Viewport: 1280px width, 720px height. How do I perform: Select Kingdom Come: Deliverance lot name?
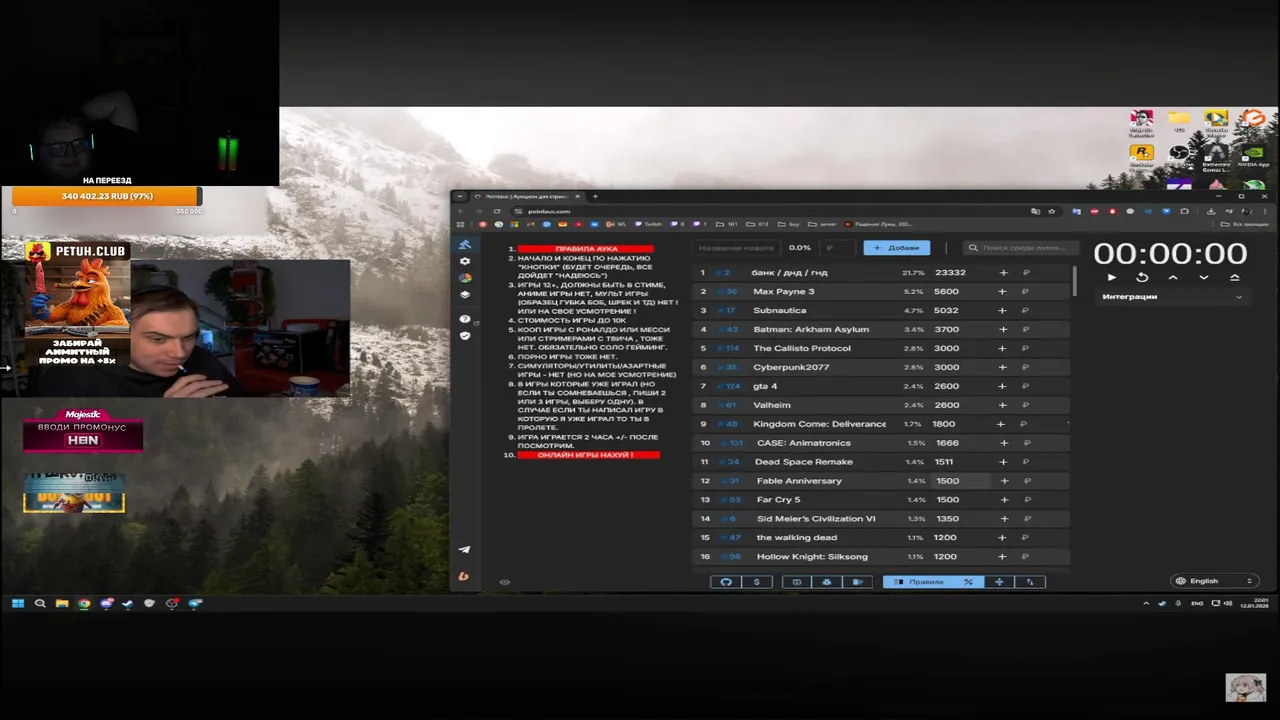(x=820, y=424)
